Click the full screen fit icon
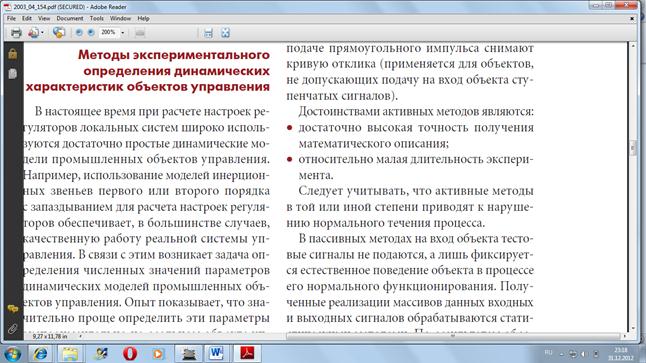Viewport: 646px width, 363px height. click(x=225, y=33)
